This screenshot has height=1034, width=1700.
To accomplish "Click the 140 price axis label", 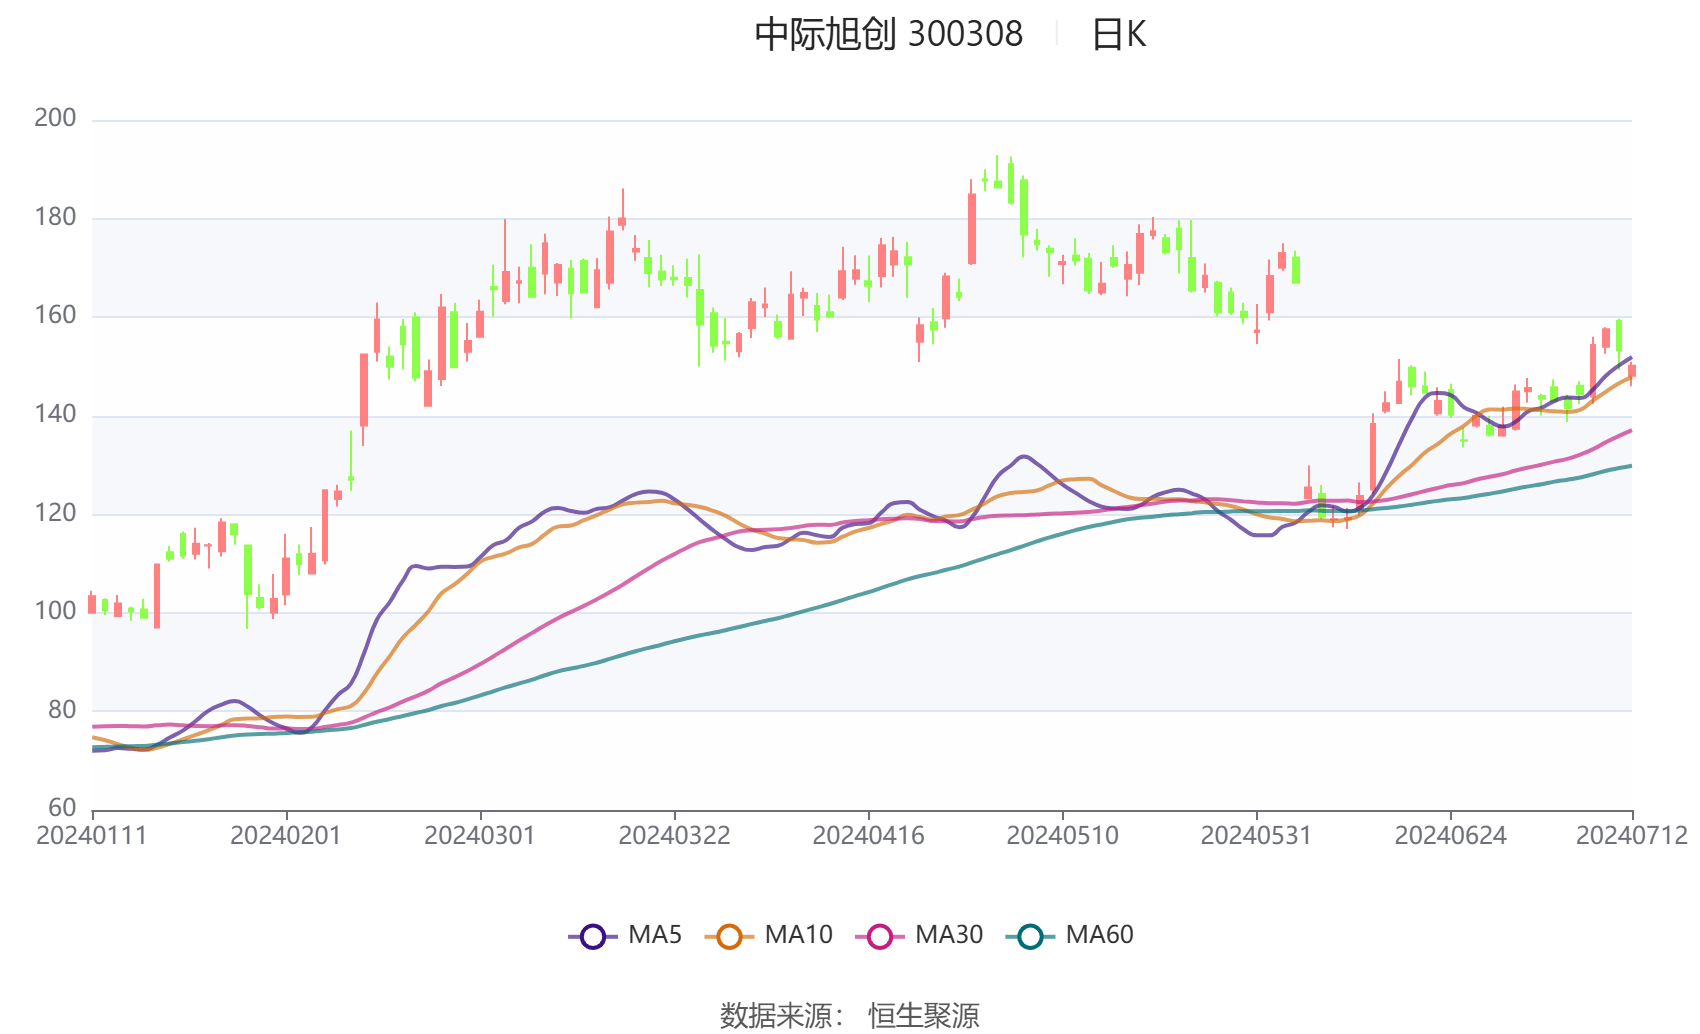I will [x=55, y=414].
